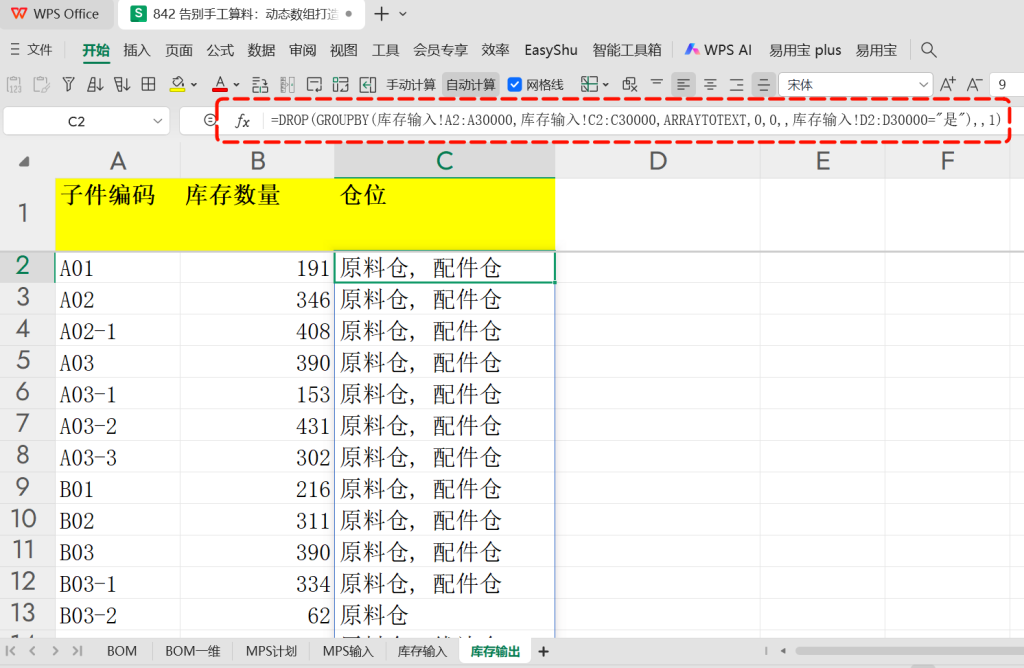
Task: Click the WPS Office home tab
Action: point(55,14)
